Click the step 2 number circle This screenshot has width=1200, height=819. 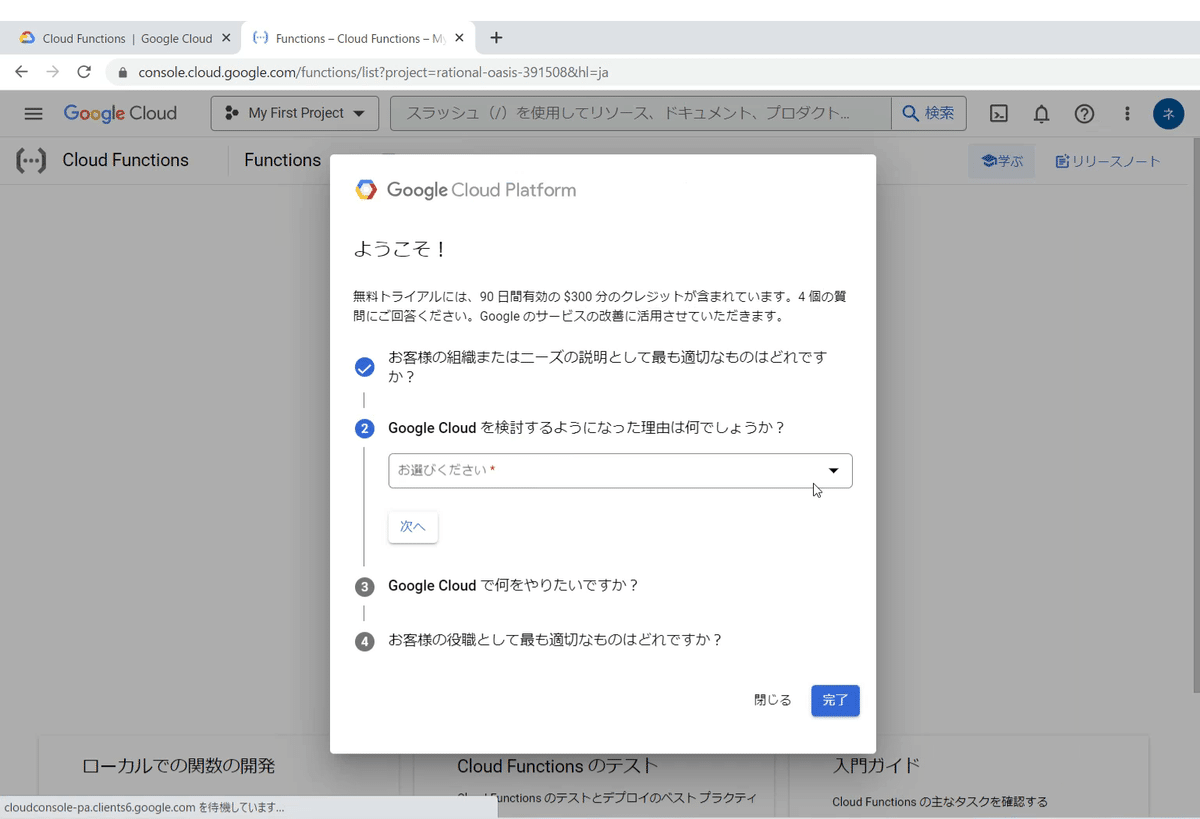pos(365,428)
